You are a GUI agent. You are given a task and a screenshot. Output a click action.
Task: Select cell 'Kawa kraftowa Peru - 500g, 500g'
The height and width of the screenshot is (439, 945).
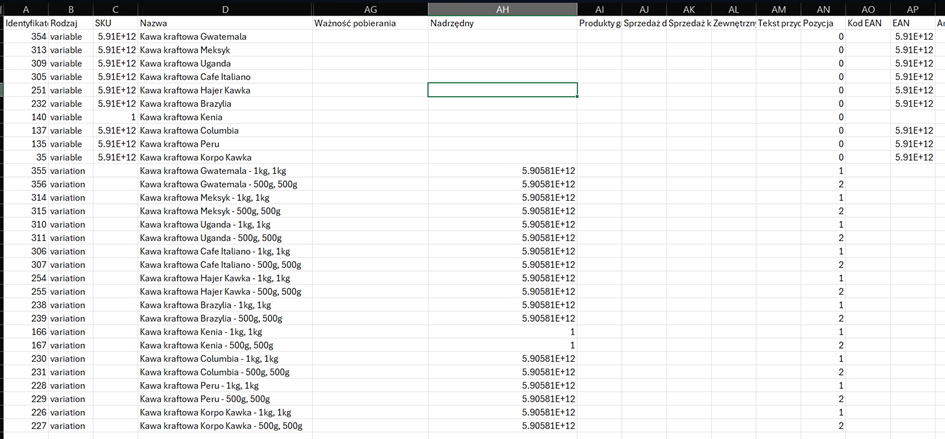(x=225, y=399)
